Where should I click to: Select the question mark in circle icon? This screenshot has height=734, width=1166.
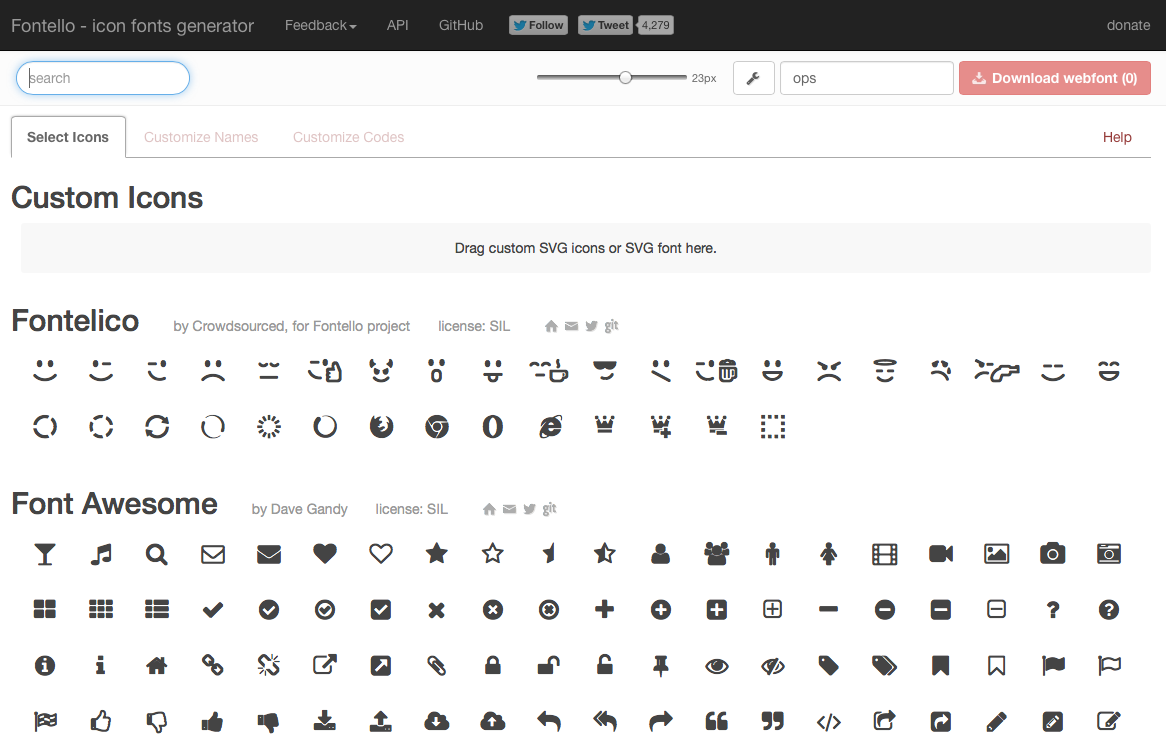1109,610
